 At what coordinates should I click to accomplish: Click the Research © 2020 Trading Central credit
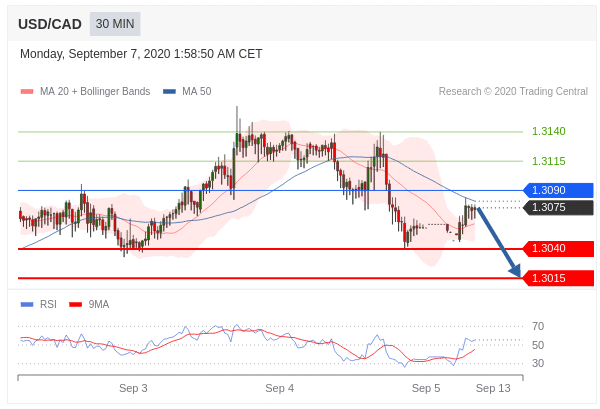[x=513, y=91]
